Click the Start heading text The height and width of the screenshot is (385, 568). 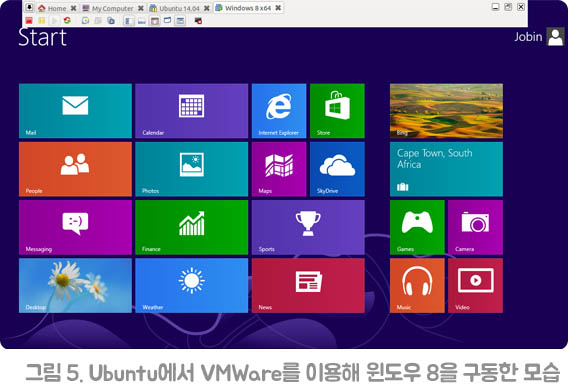(x=43, y=37)
